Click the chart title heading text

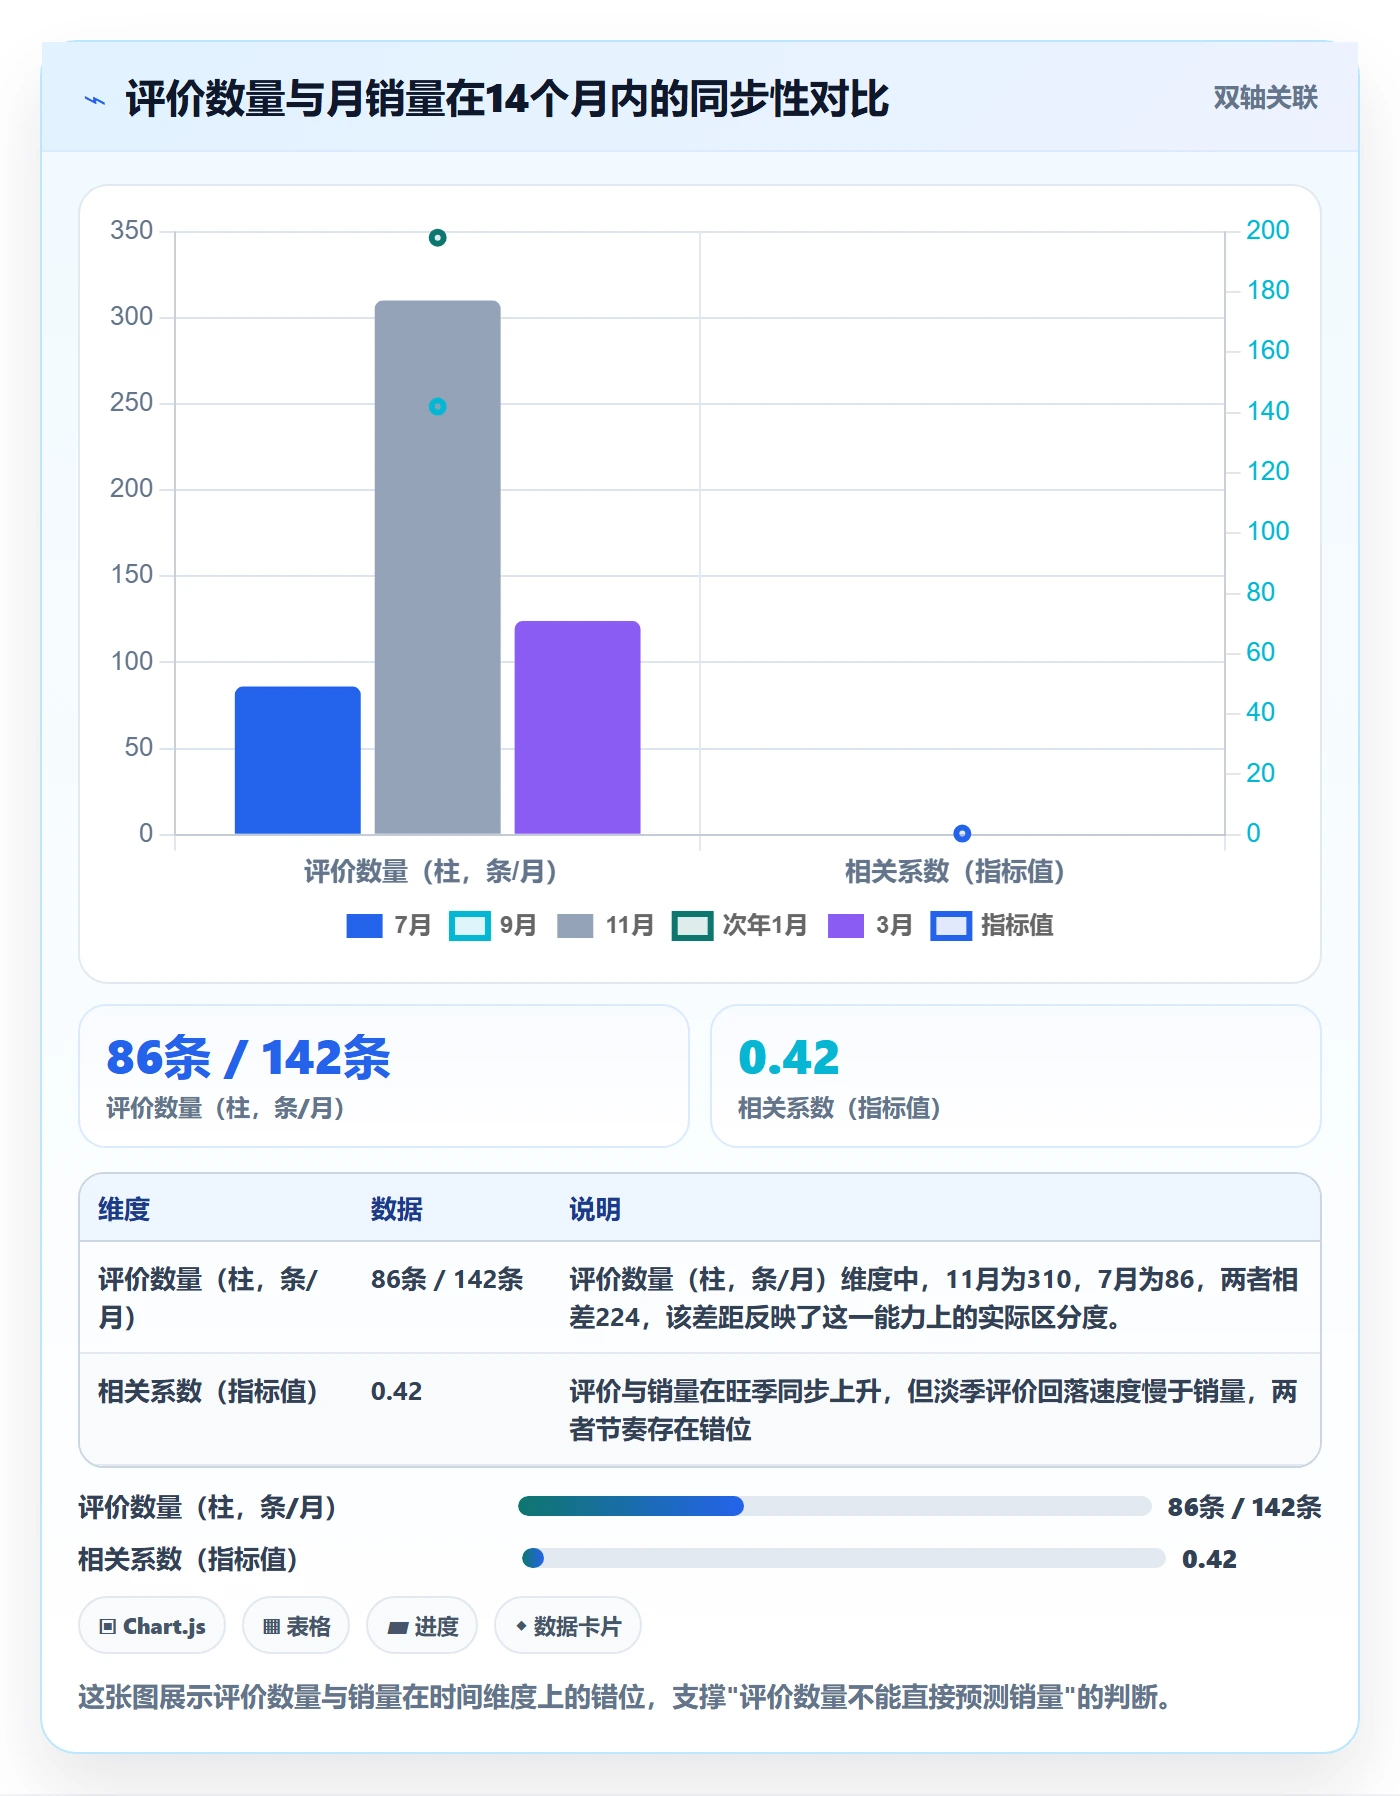point(507,99)
